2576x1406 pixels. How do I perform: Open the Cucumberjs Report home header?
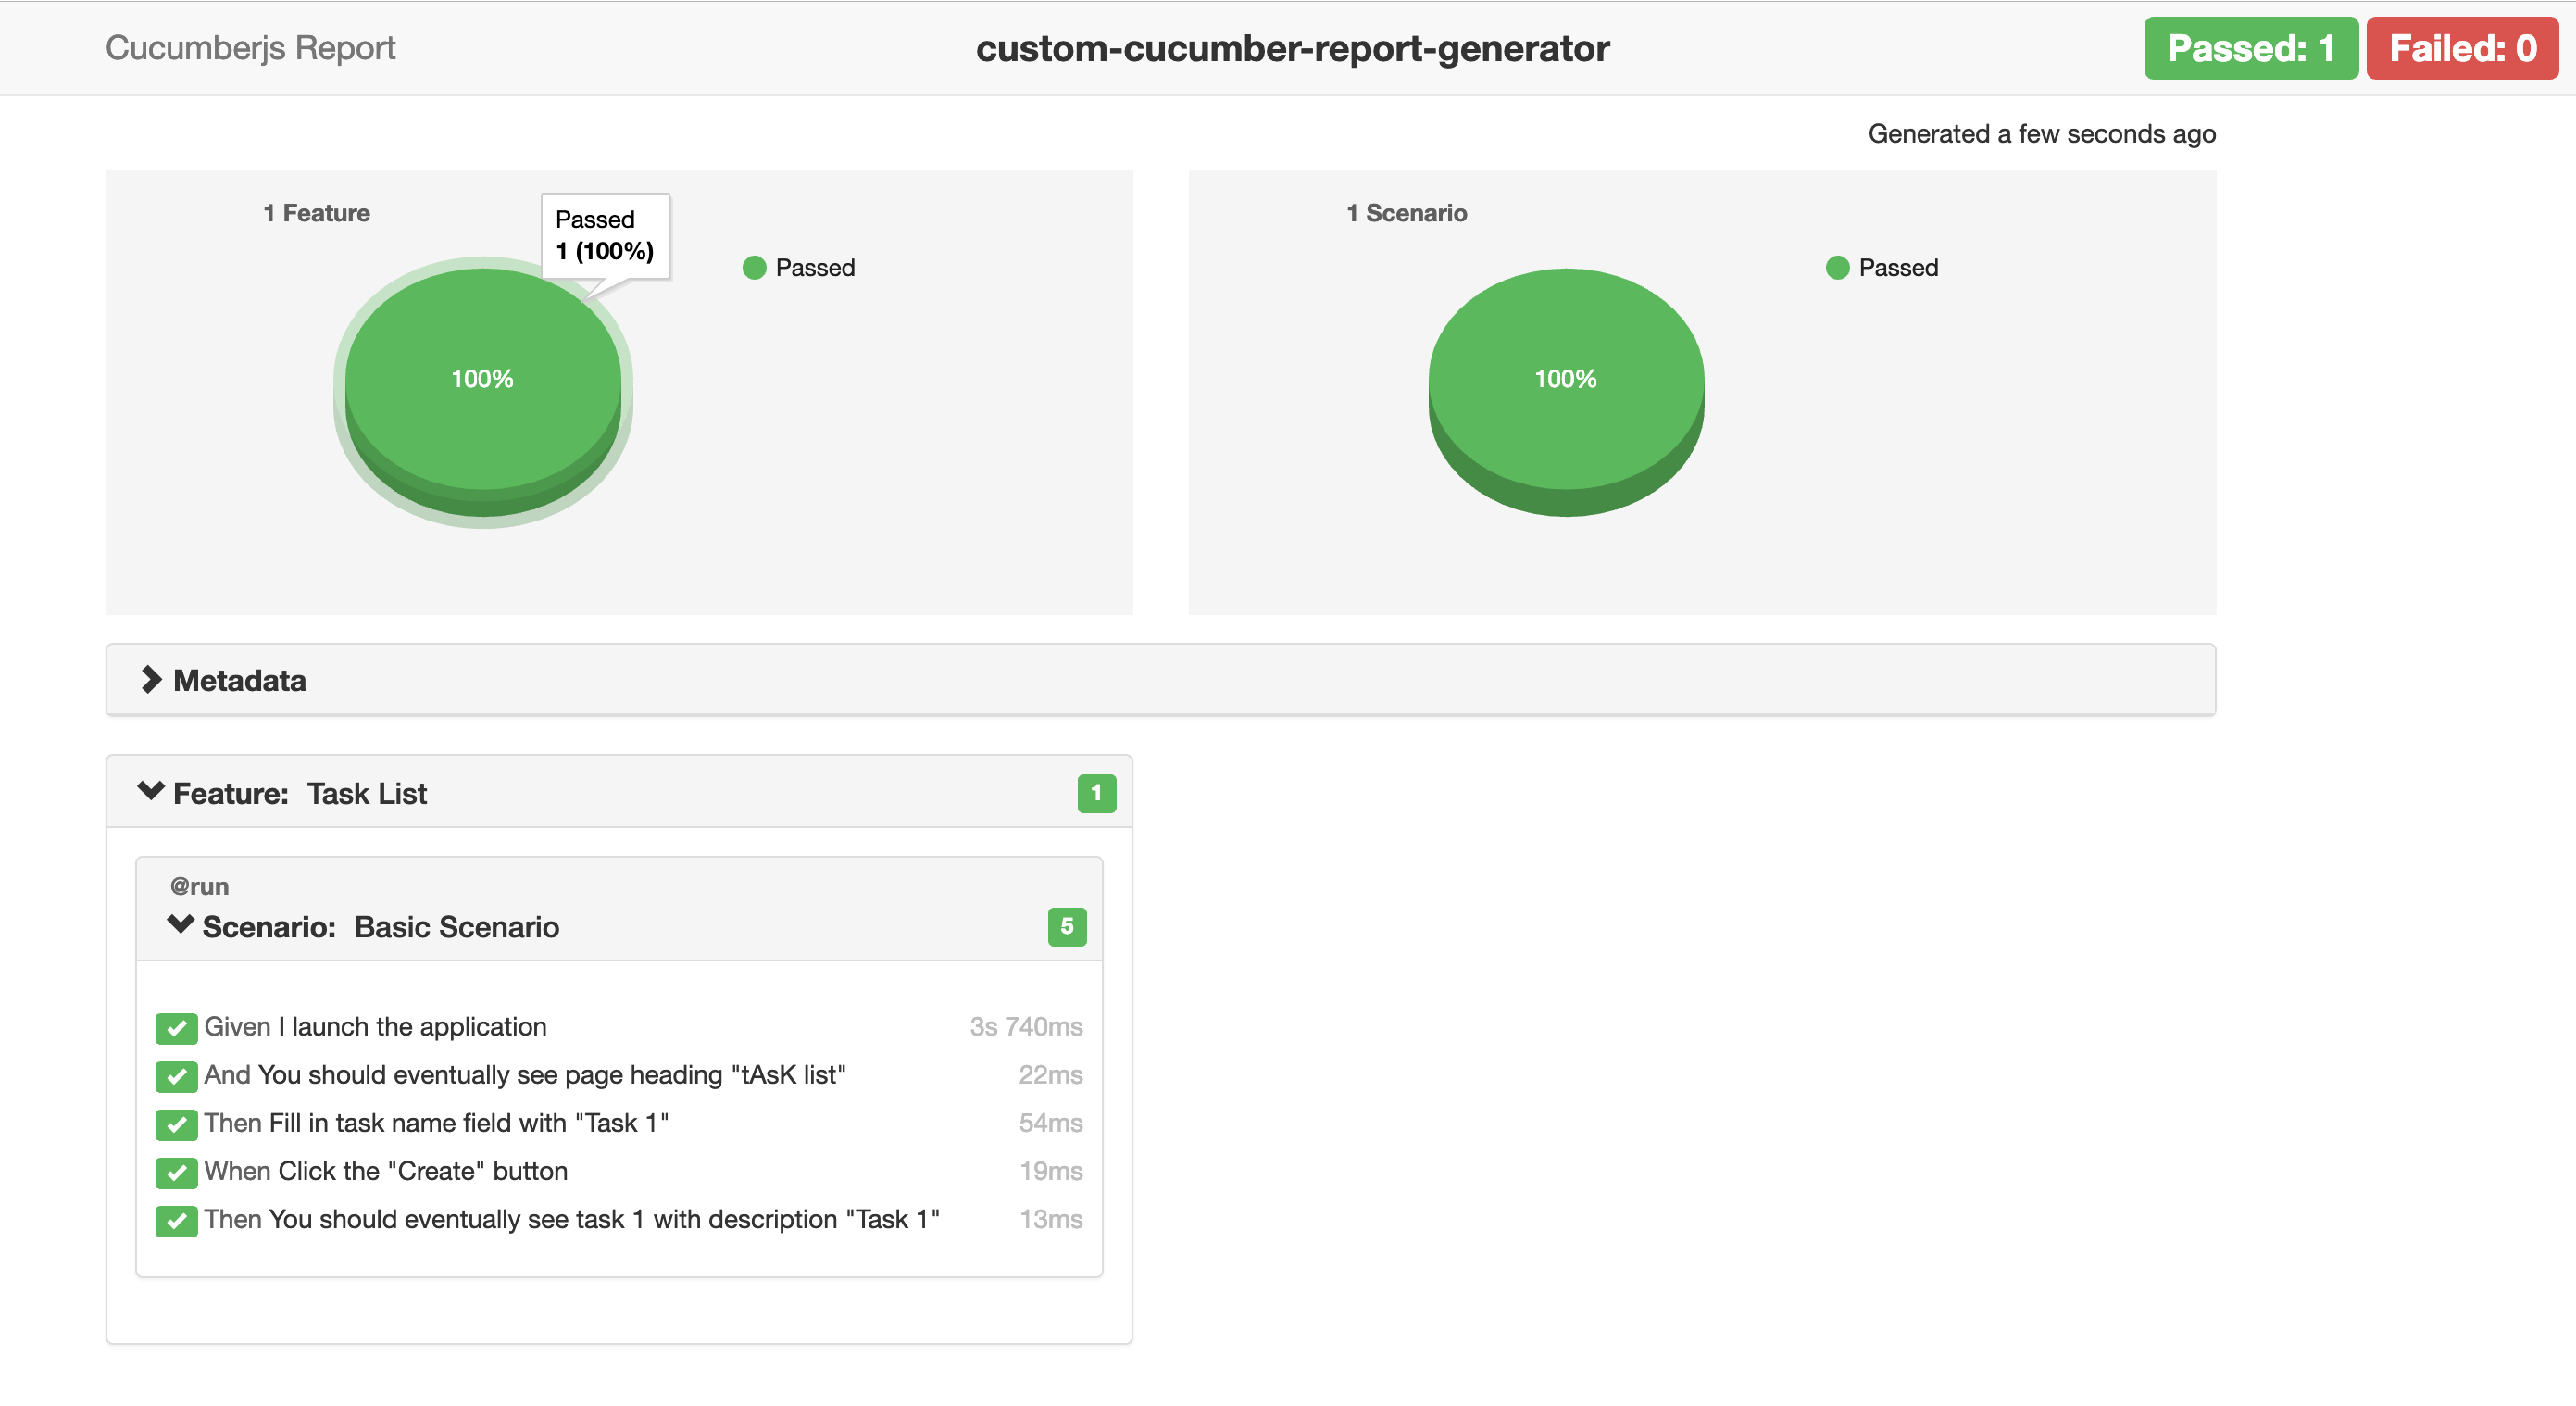coord(250,47)
